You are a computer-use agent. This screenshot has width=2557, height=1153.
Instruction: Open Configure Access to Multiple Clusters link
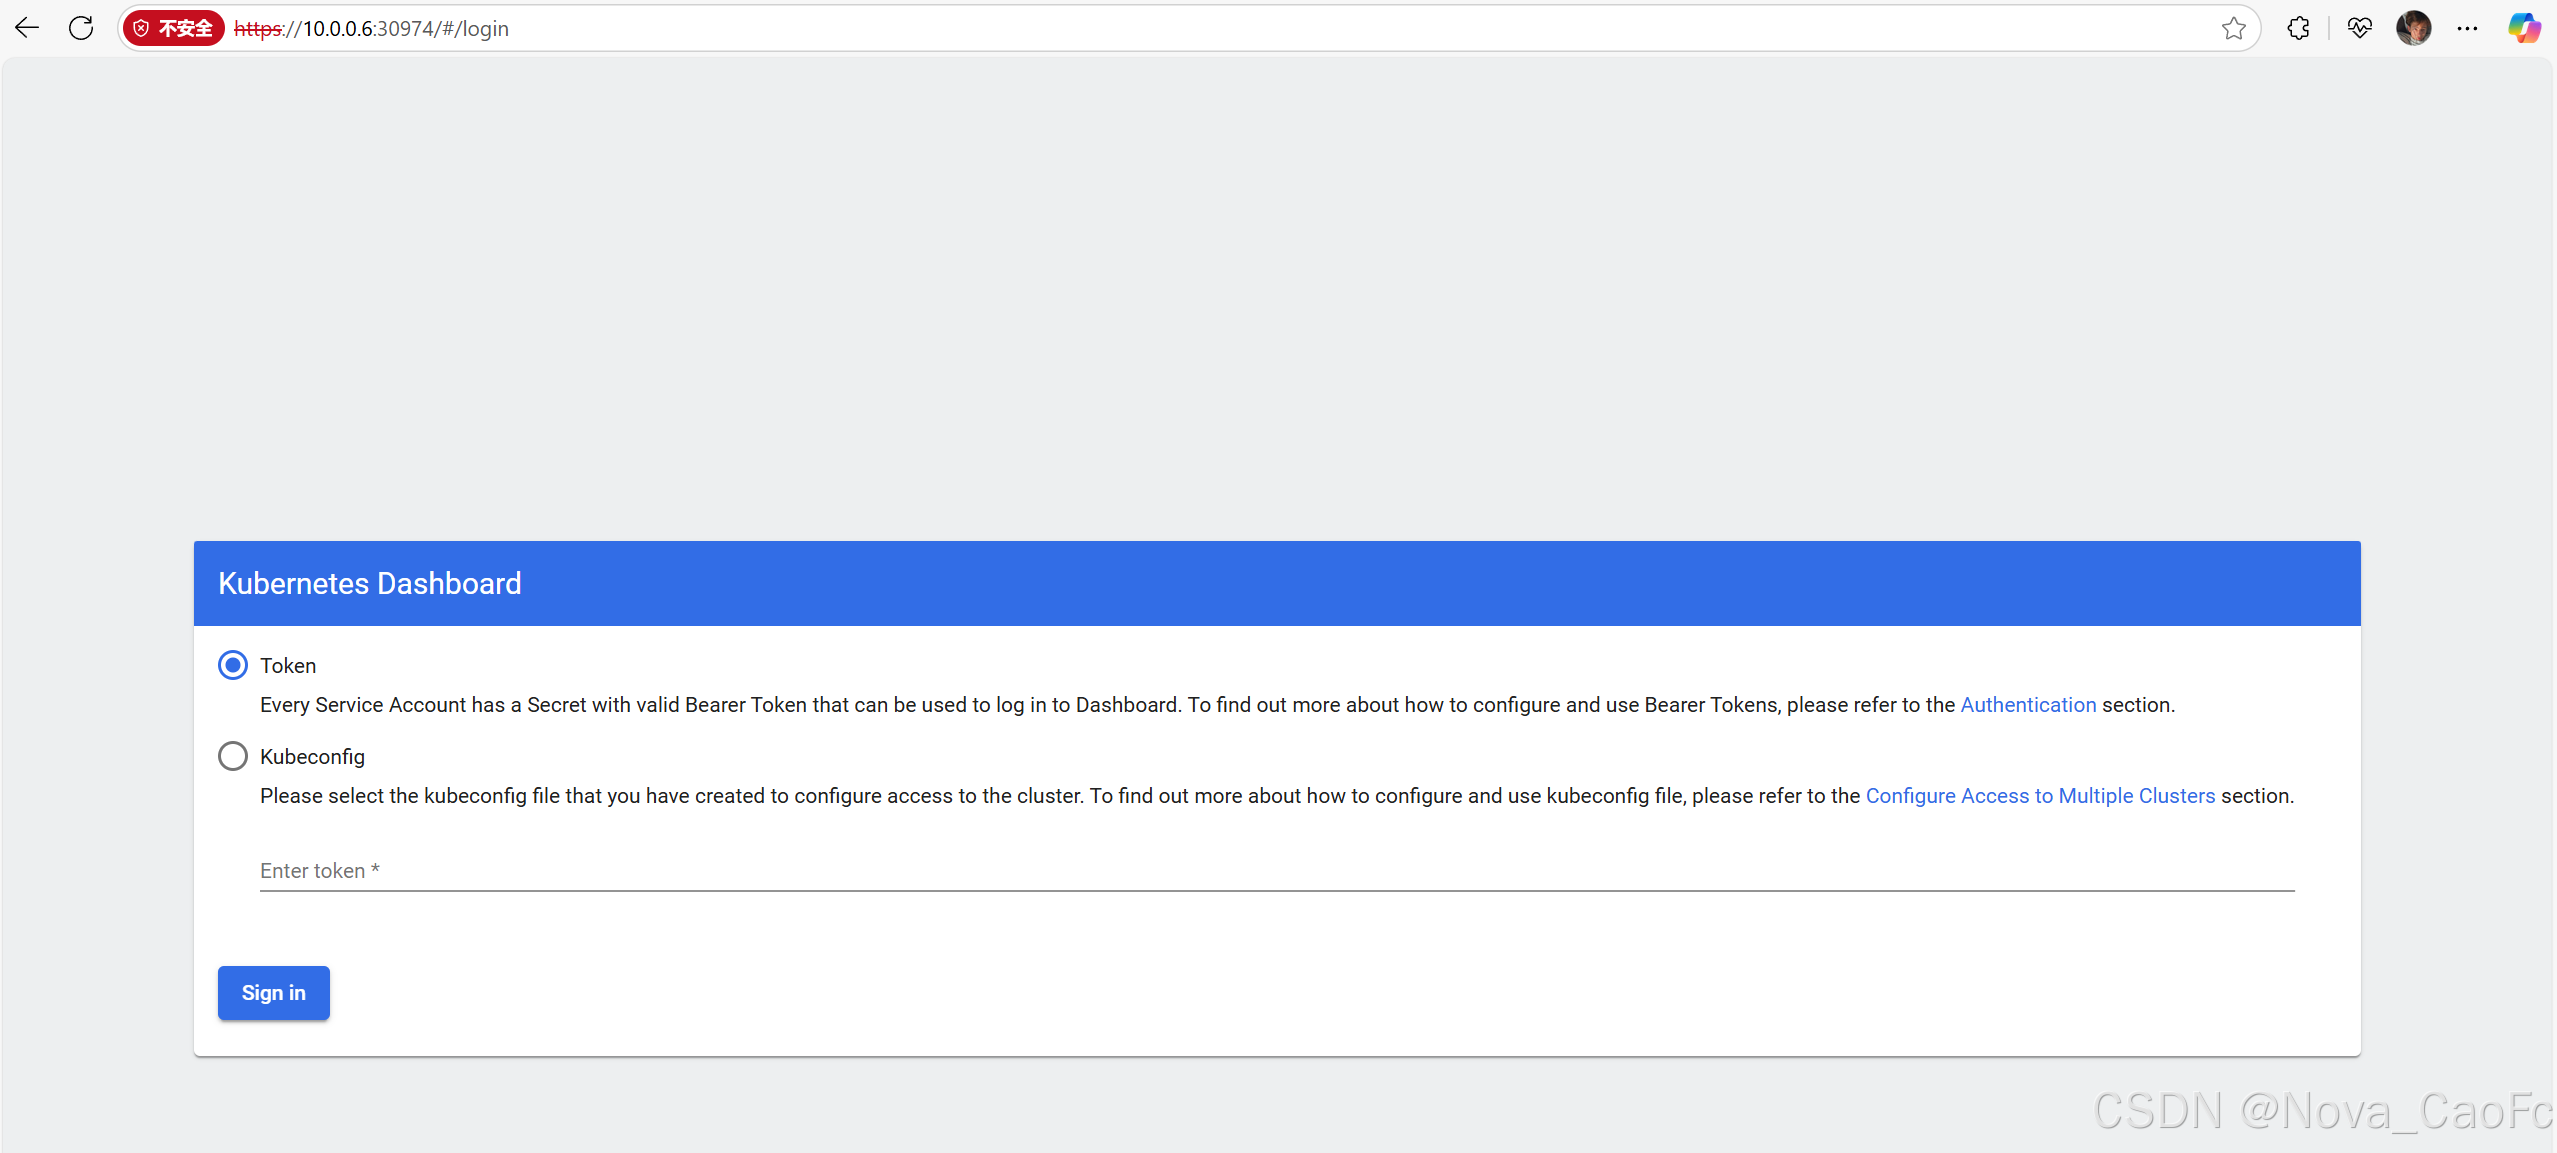(2040, 796)
